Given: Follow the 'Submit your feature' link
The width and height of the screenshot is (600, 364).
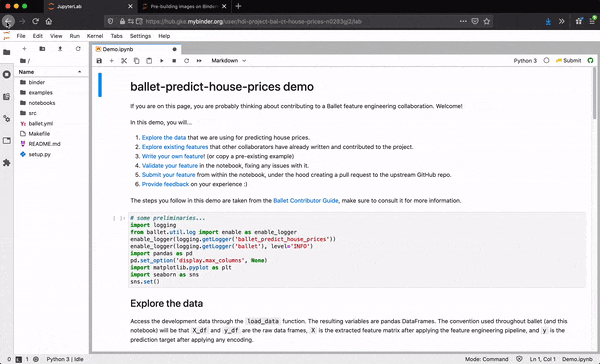Looking at the screenshot, I should point(168,175).
